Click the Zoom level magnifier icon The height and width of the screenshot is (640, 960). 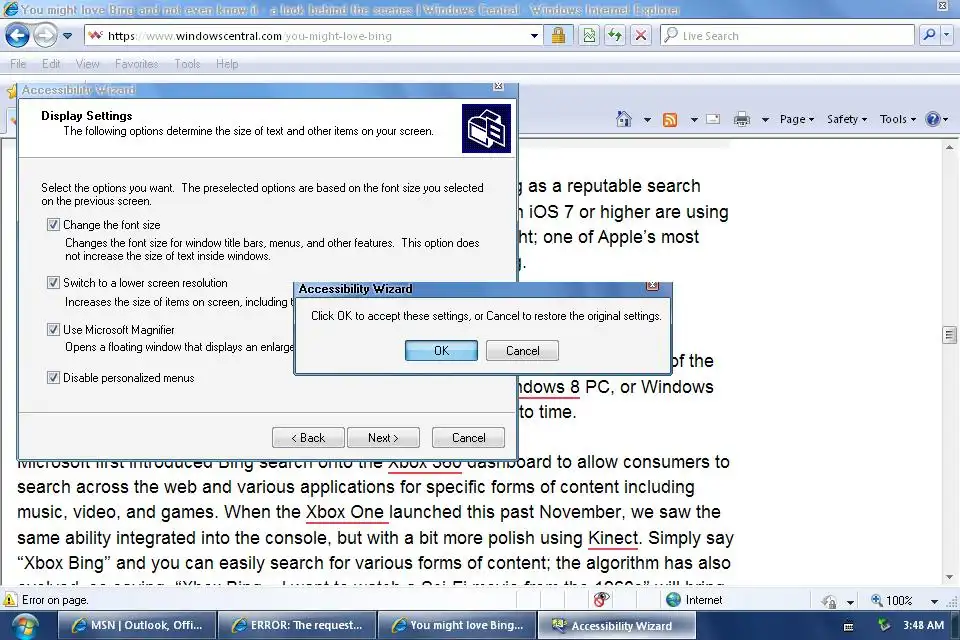coord(877,600)
